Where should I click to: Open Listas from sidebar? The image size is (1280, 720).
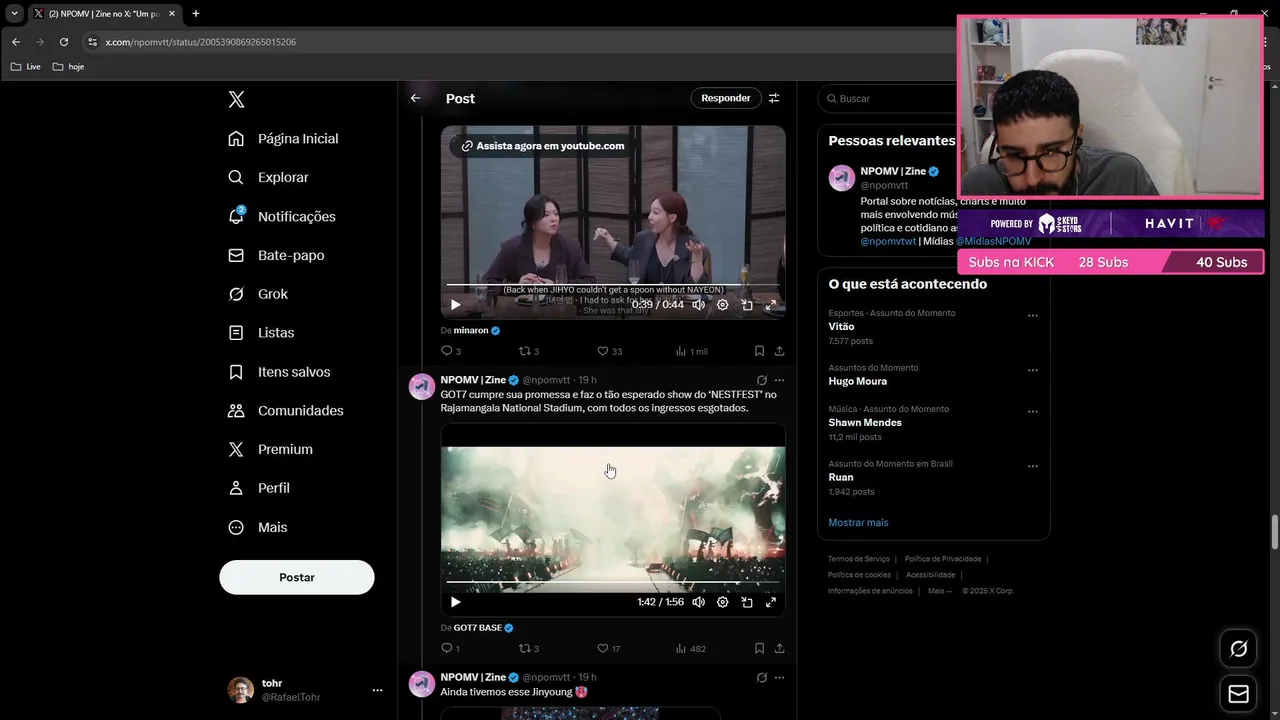(x=261, y=332)
